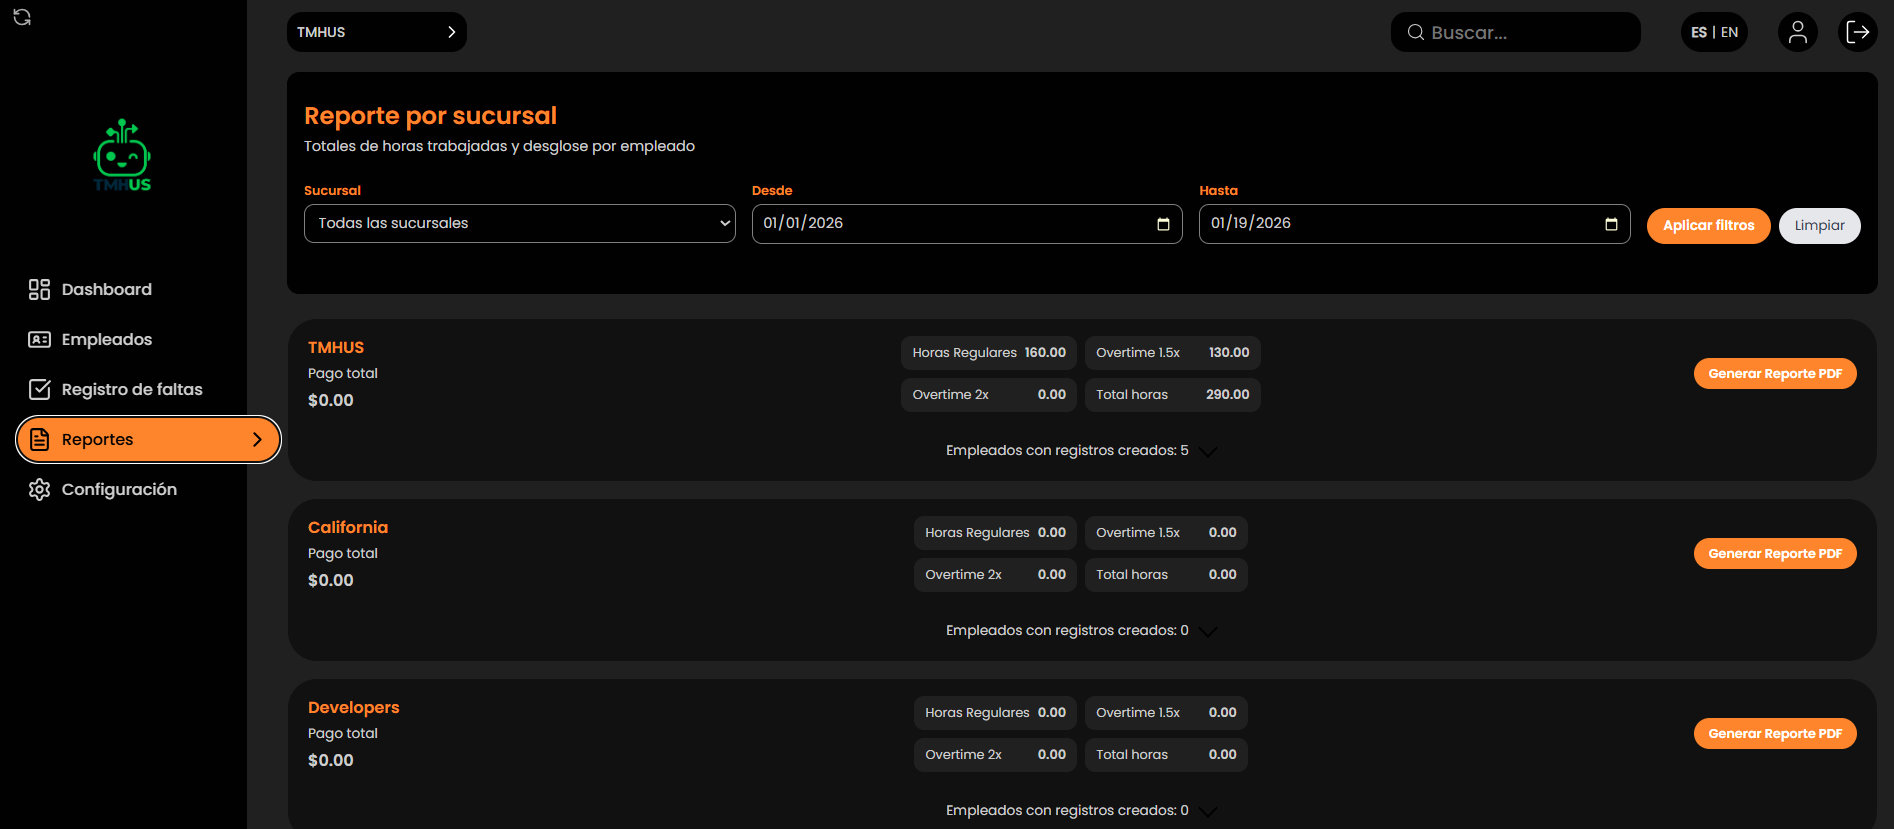Switch language to ES
The width and height of the screenshot is (1894, 829).
(x=1699, y=32)
